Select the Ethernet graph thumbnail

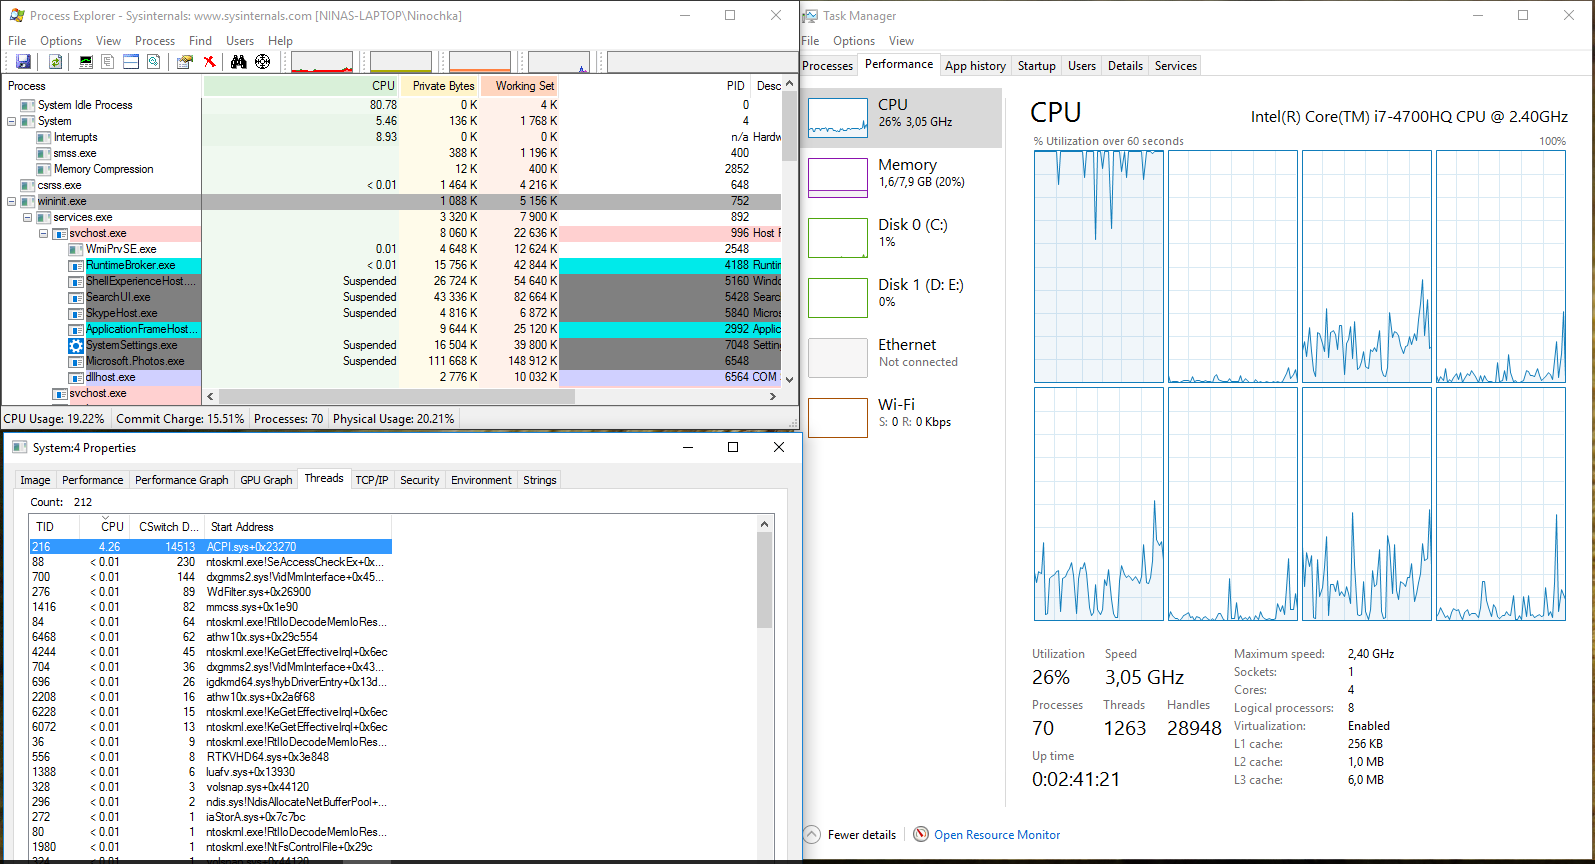tap(838, 358)
